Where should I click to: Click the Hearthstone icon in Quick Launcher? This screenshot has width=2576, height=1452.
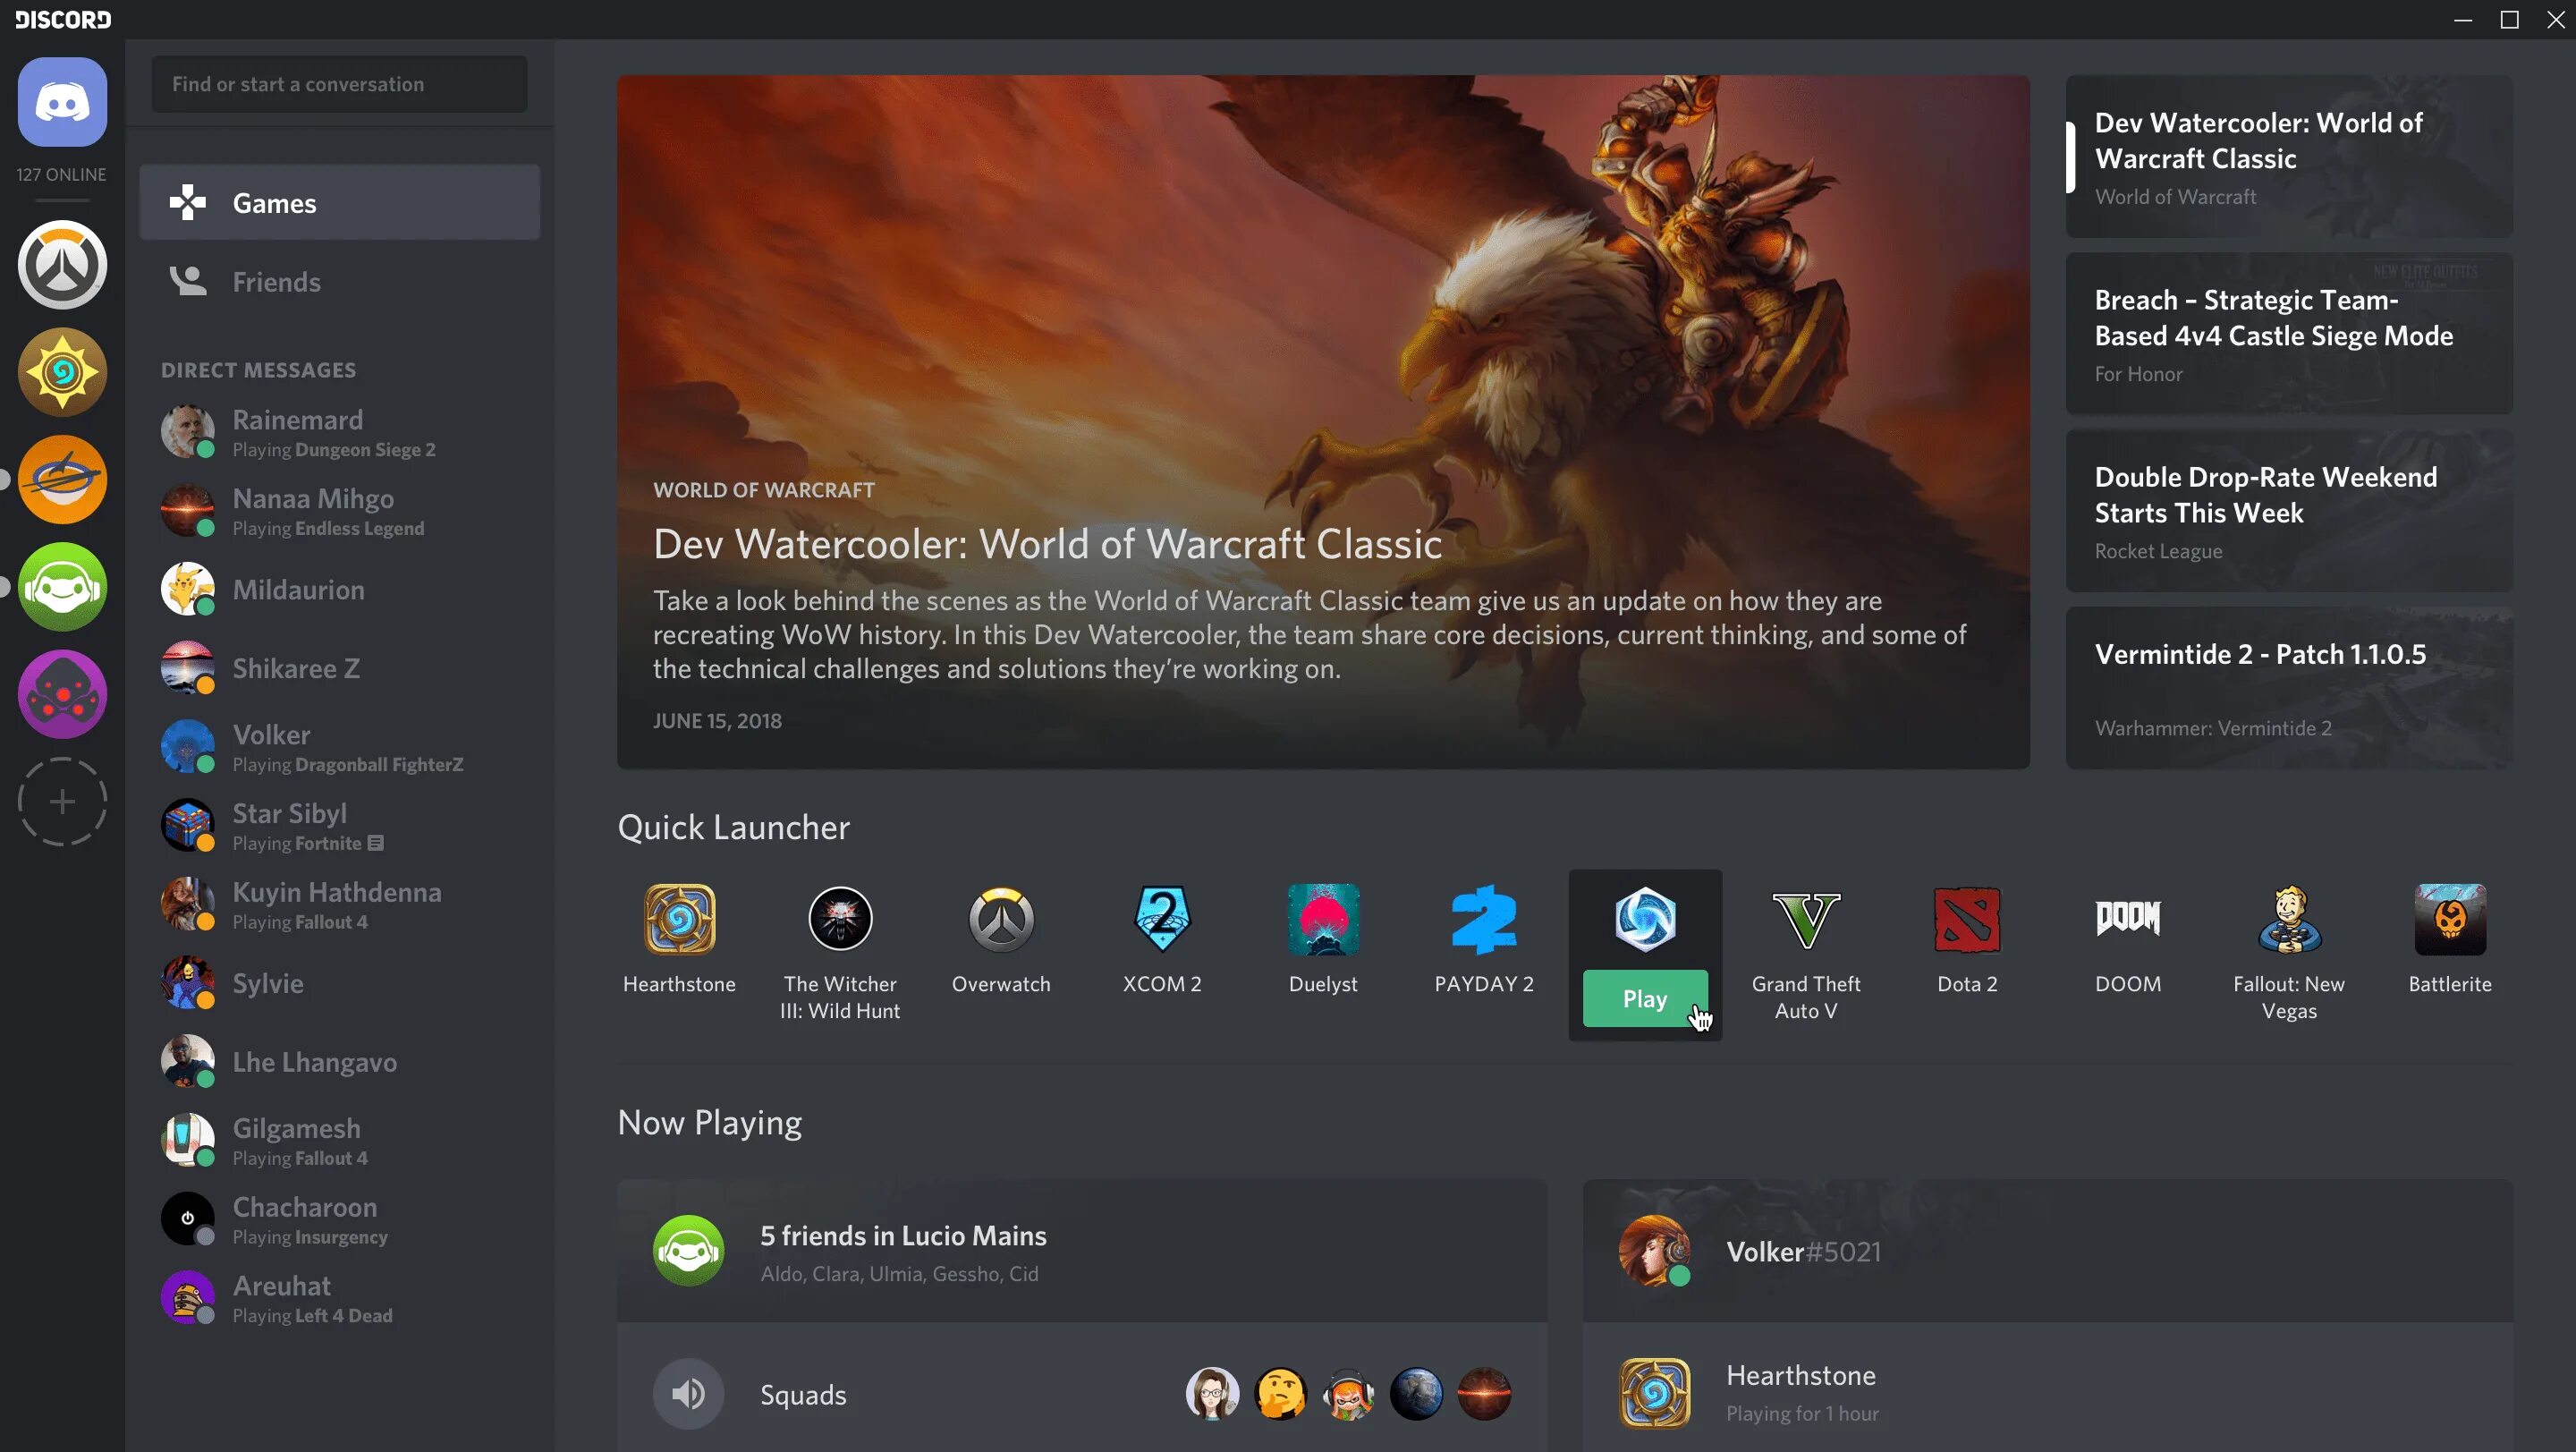point(680,918)
